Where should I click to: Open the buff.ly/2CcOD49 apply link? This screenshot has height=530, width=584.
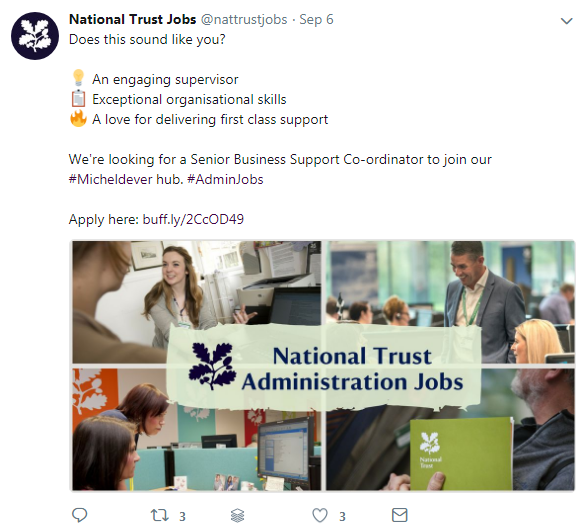point(193,219)
